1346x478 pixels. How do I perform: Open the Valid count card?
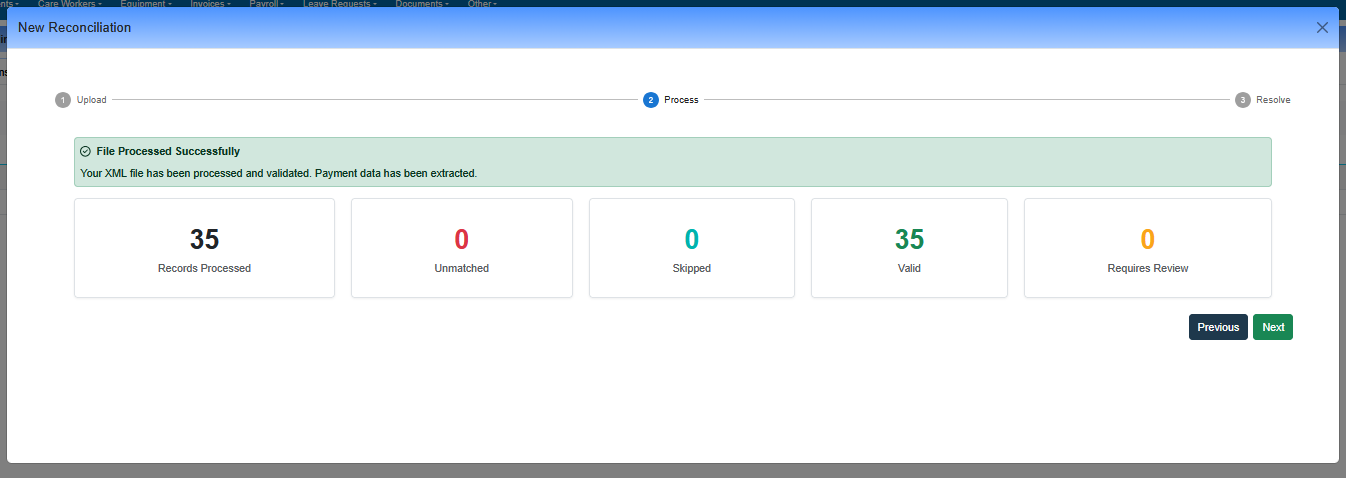coord(909,248)
